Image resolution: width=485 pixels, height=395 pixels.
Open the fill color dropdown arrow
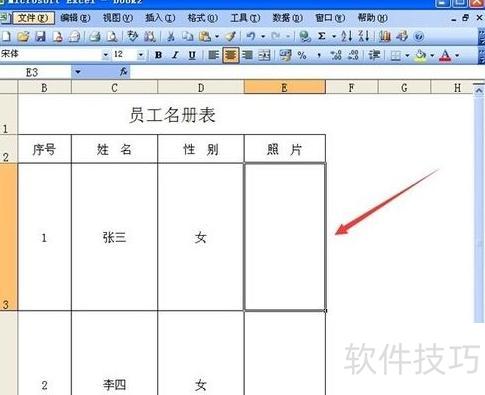click(432, 55)
